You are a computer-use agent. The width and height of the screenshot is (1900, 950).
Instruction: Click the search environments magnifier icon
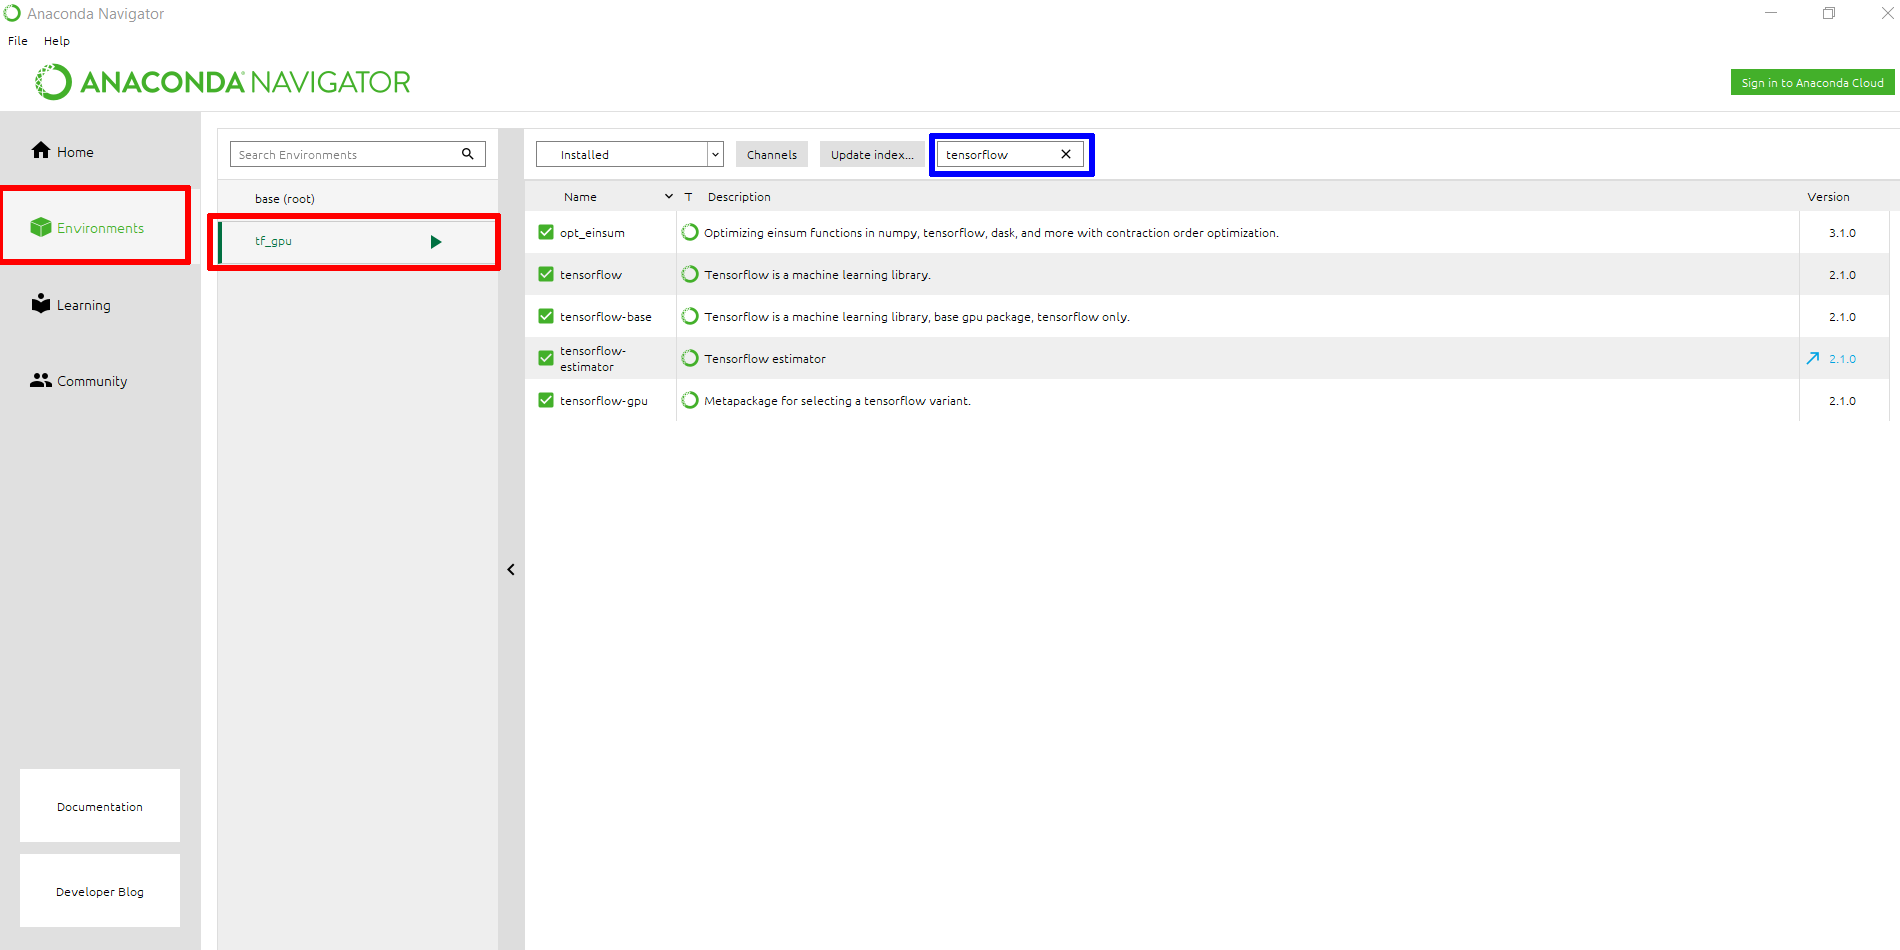pos(467,154)
